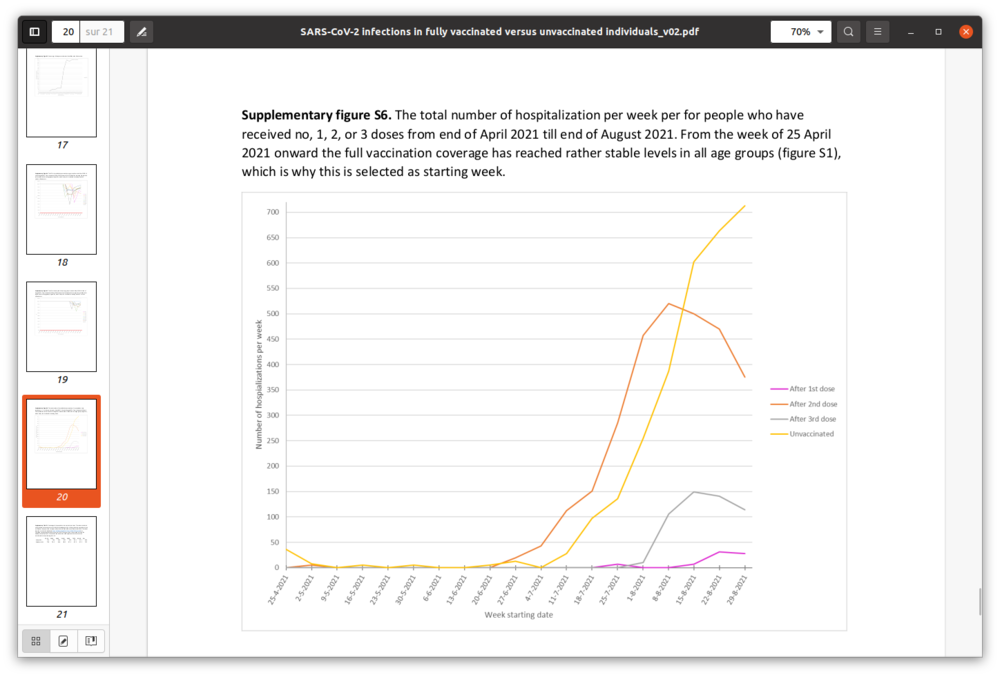Switch sidebar to annotations view
Viewport: 1000px width, 677px height.
63,641
